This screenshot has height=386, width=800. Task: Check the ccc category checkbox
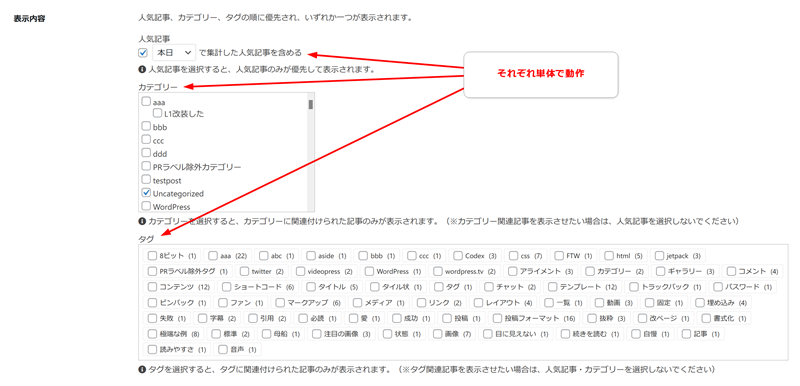click(x=146, y=140)
